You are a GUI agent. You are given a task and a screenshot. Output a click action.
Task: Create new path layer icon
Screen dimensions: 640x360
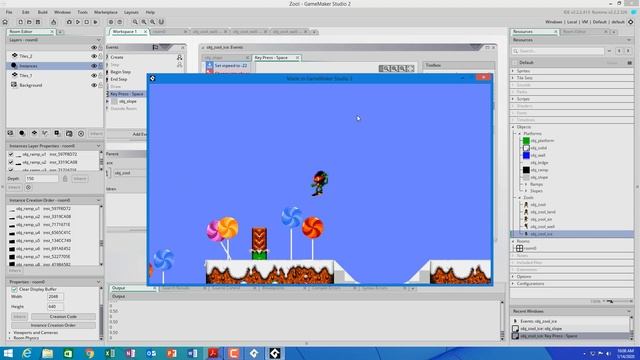click(x=45, y=133)
